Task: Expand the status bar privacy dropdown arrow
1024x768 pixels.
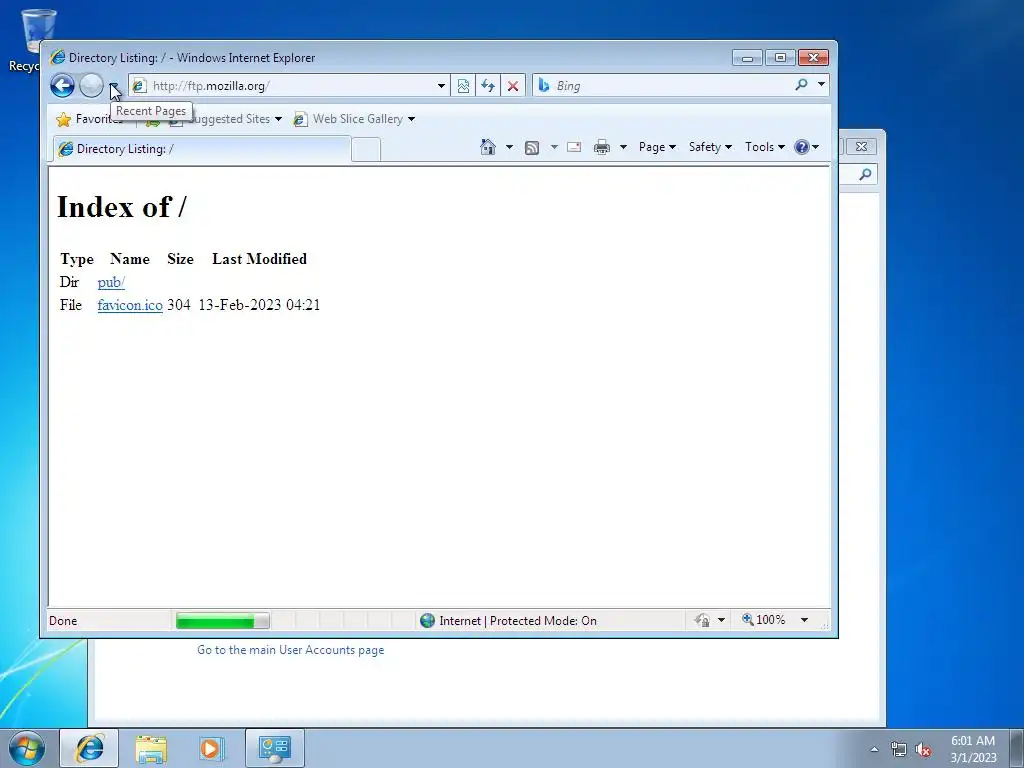Action: coord(721,620)
